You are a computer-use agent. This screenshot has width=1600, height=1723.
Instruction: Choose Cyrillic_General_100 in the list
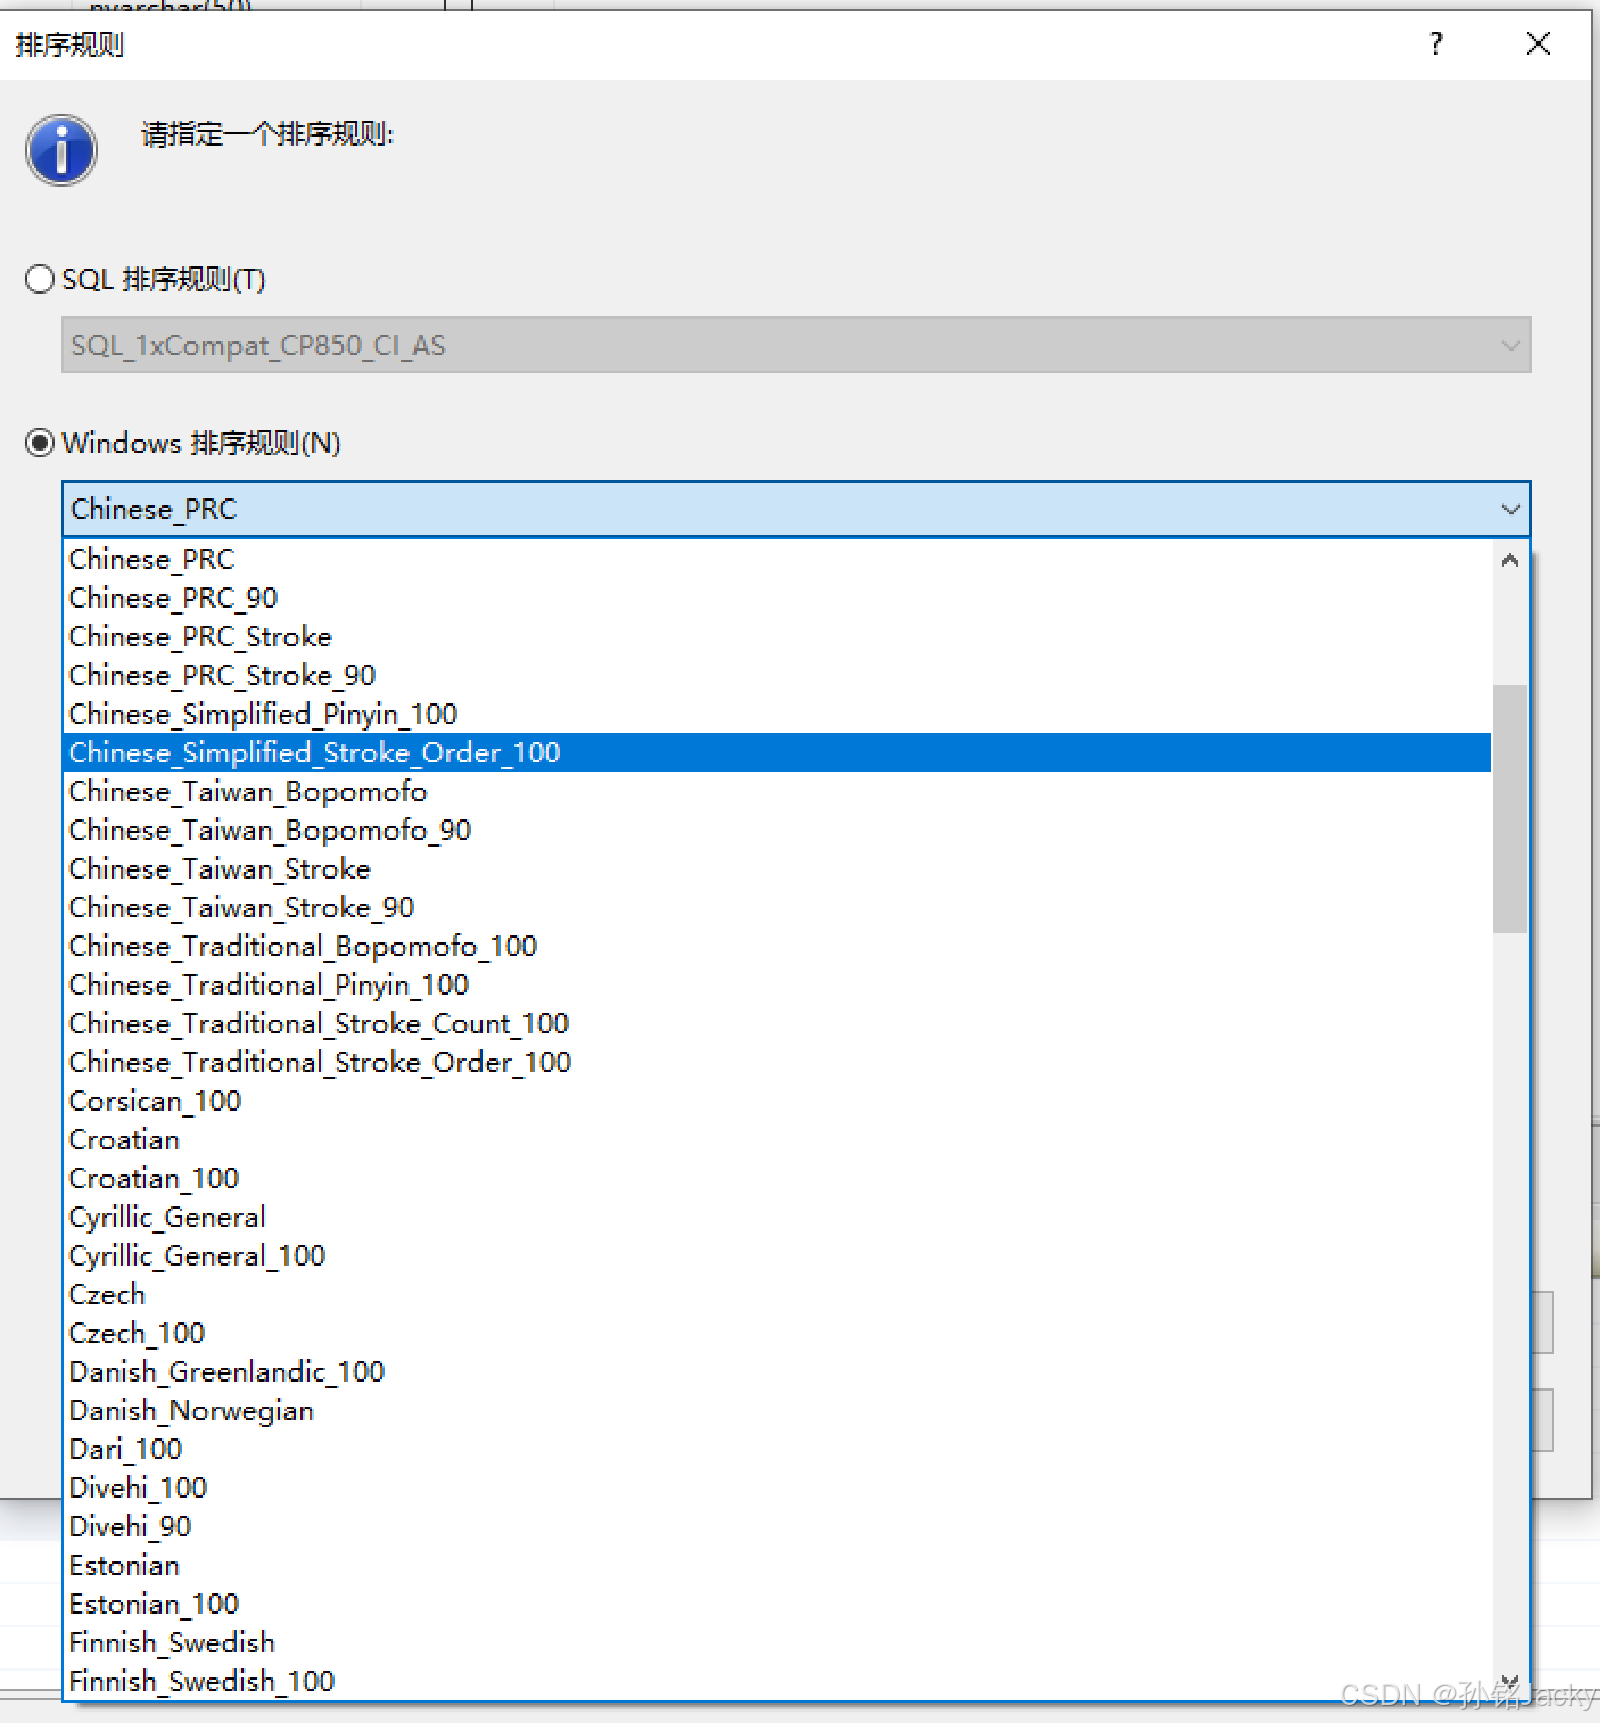(x=197, y=1256)
